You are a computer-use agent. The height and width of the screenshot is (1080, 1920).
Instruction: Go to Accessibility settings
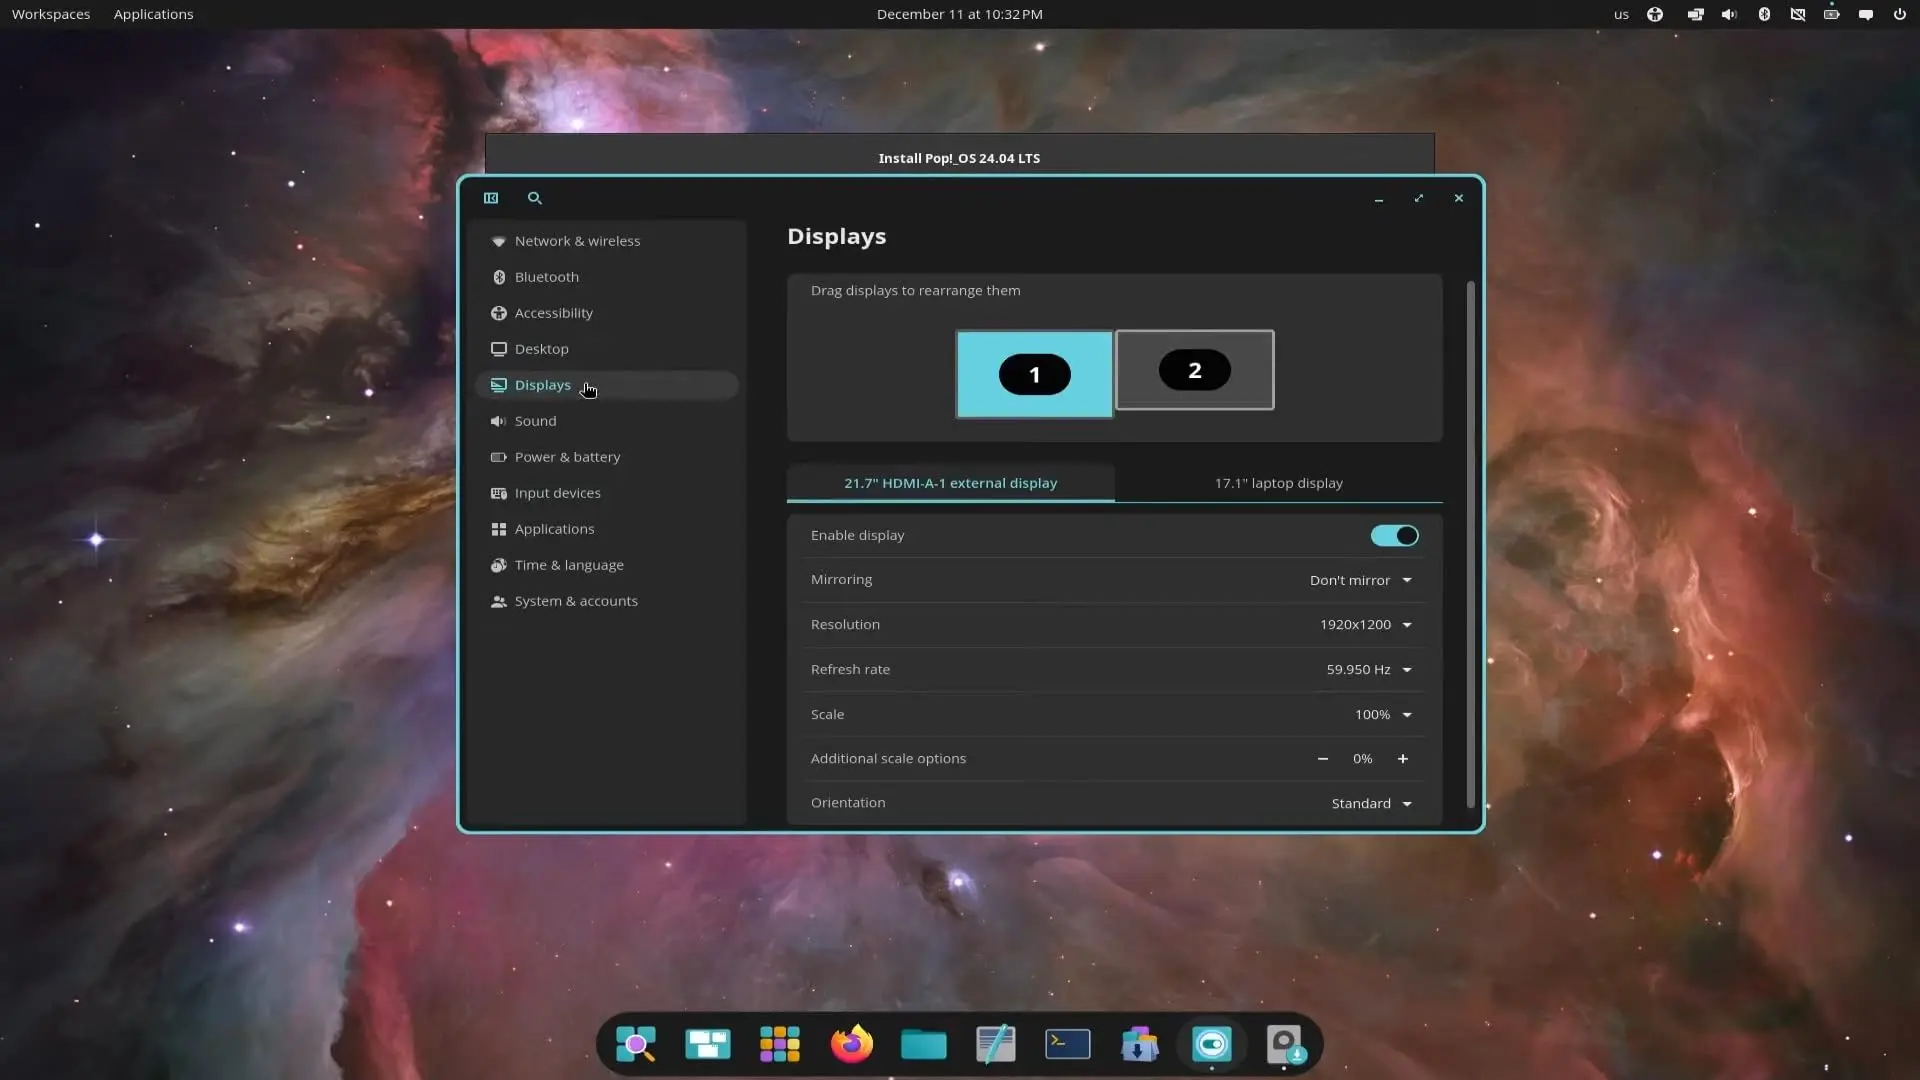pos(607,313)
